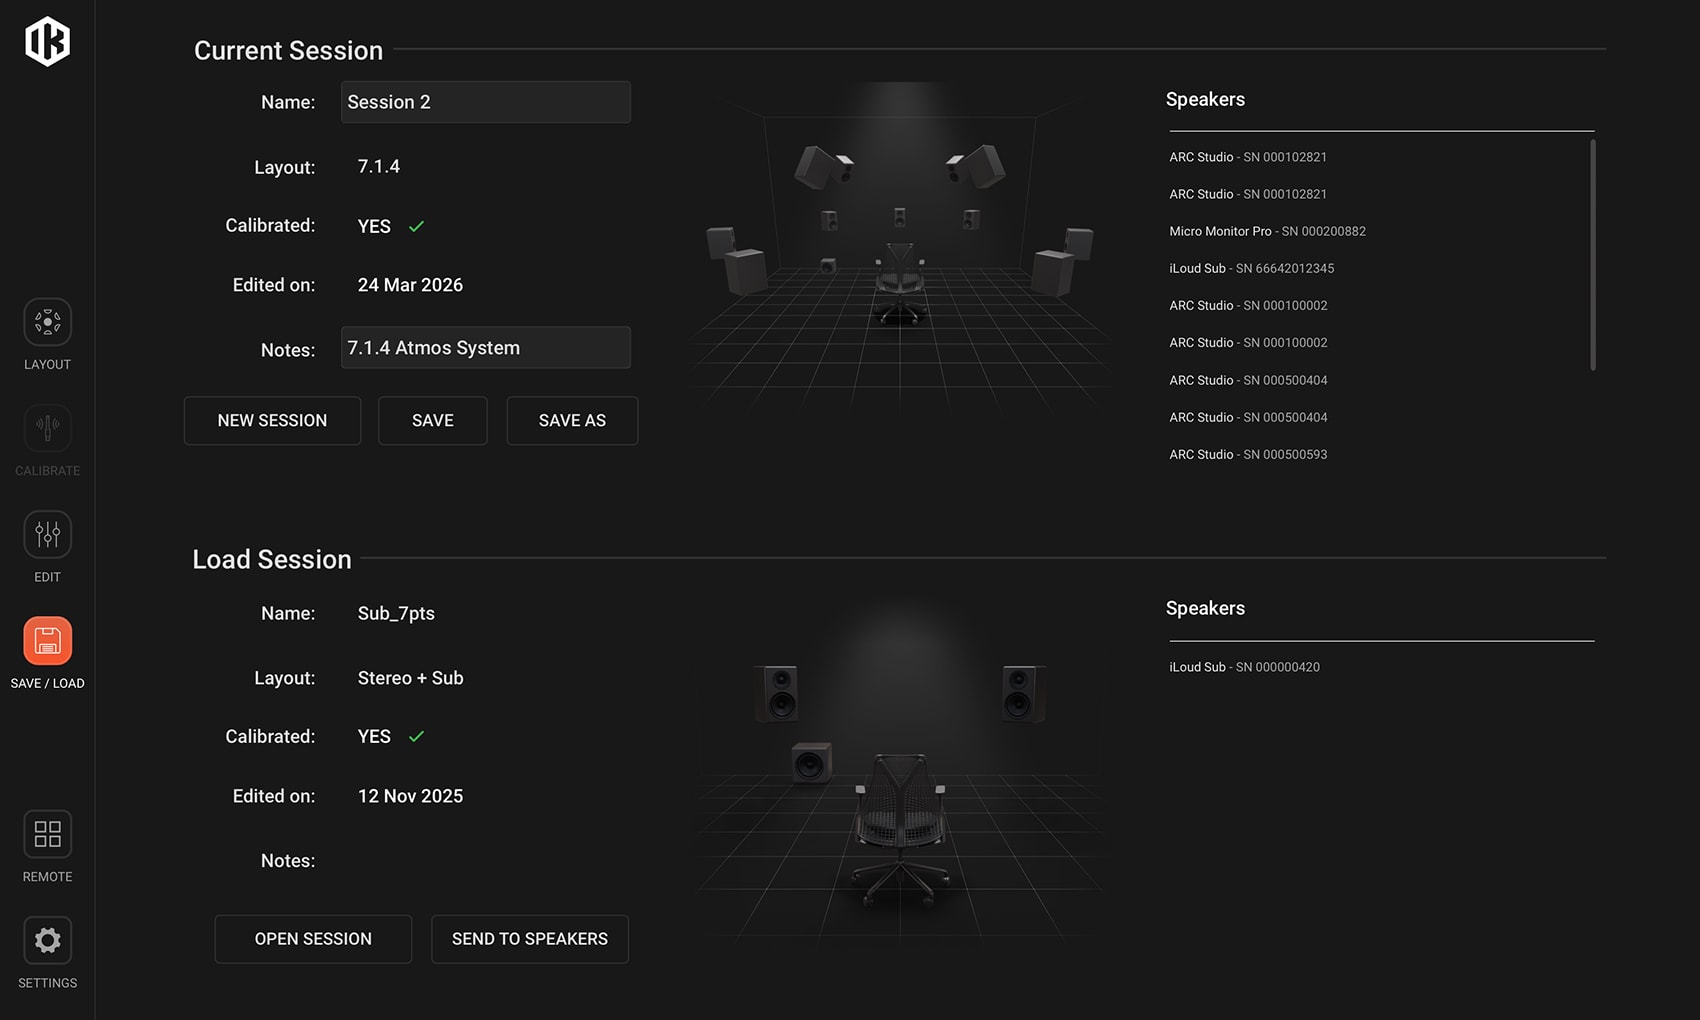This screenshot has height=1020, width=1700.
Task: Click Send to Speakers button
Action: point(529,939)
